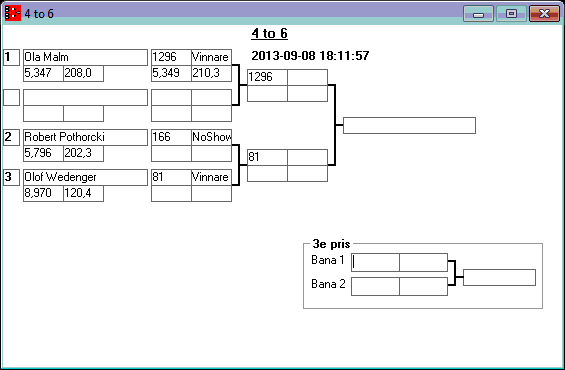Click the semifinal field showing 81
Screen dimensions: 565x370
point(267,157)
